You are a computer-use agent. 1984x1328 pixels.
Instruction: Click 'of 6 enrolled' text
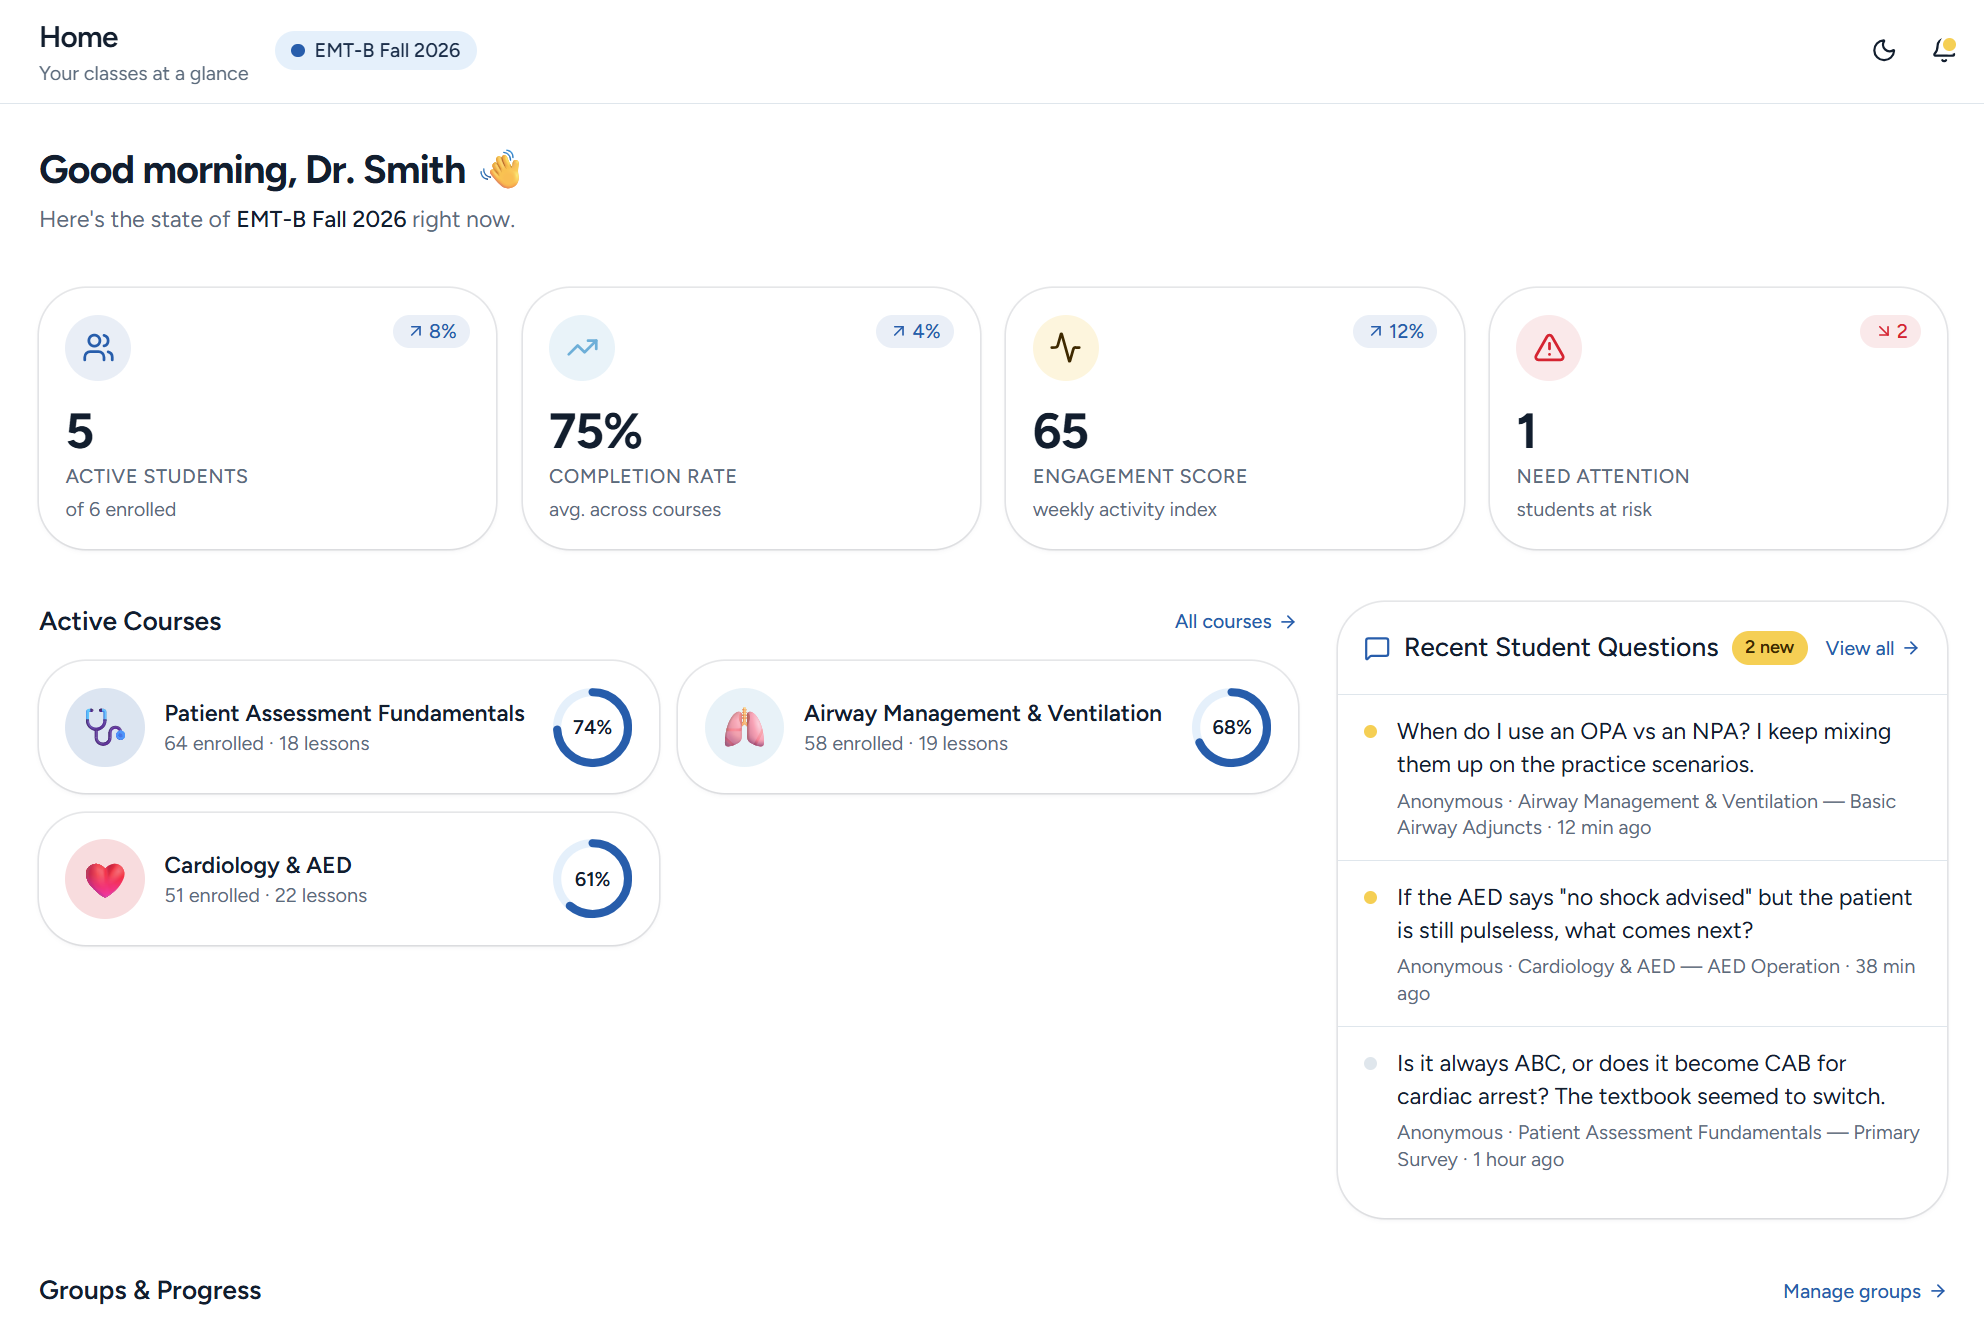click(x=121, y=509)
